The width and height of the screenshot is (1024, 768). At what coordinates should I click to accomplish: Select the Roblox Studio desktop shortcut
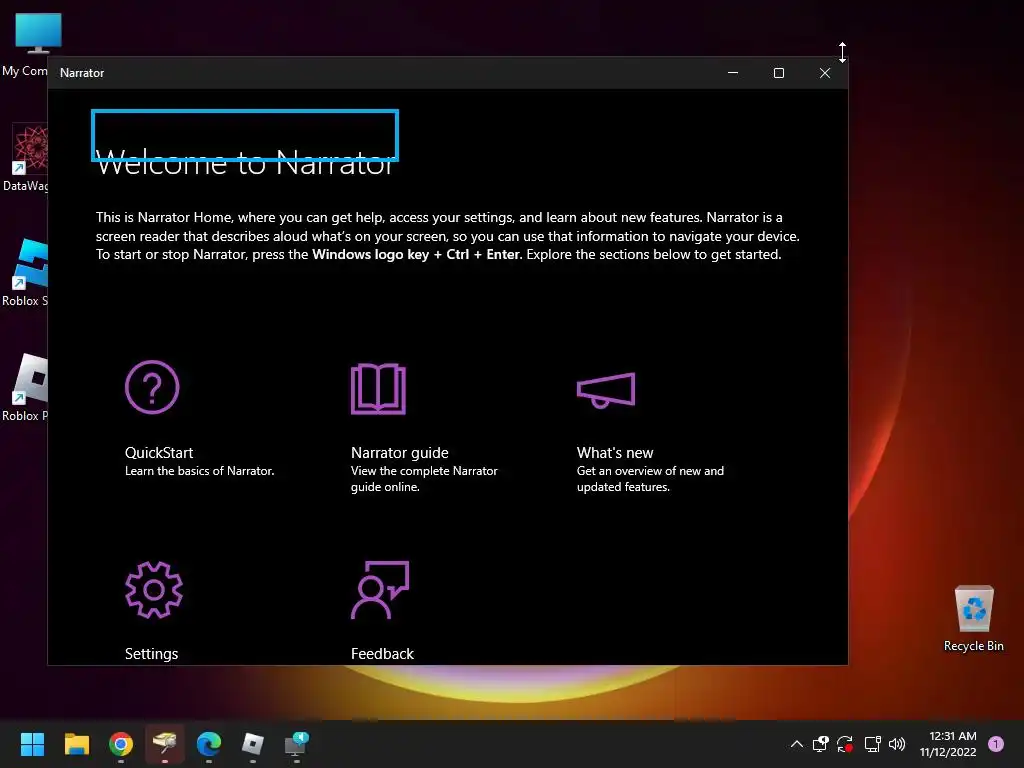(25, 272)
